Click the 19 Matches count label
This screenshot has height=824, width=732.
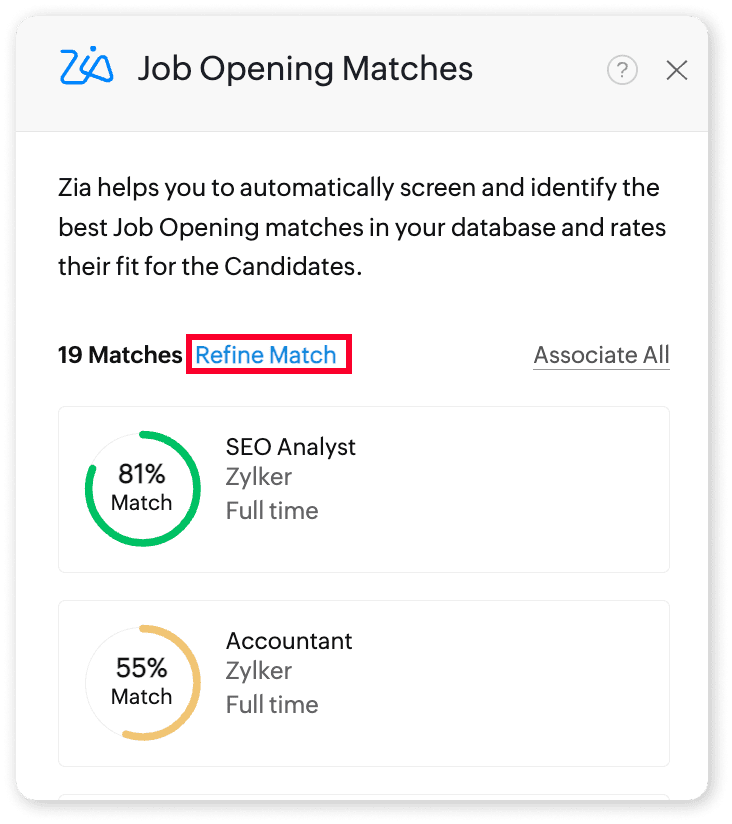(120, 355)
